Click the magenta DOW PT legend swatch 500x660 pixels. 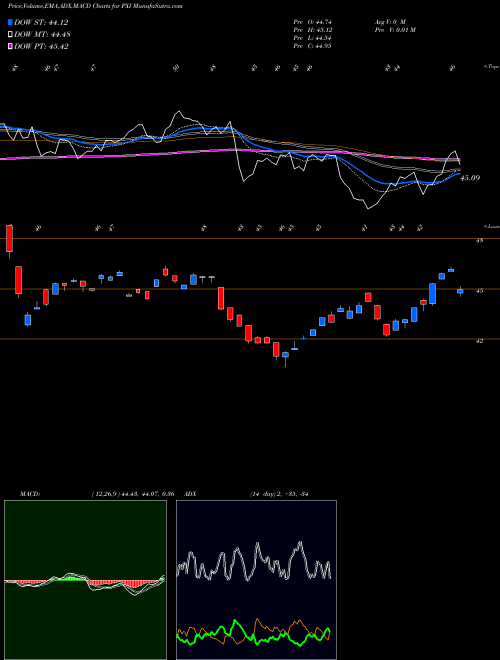point(10,46)
